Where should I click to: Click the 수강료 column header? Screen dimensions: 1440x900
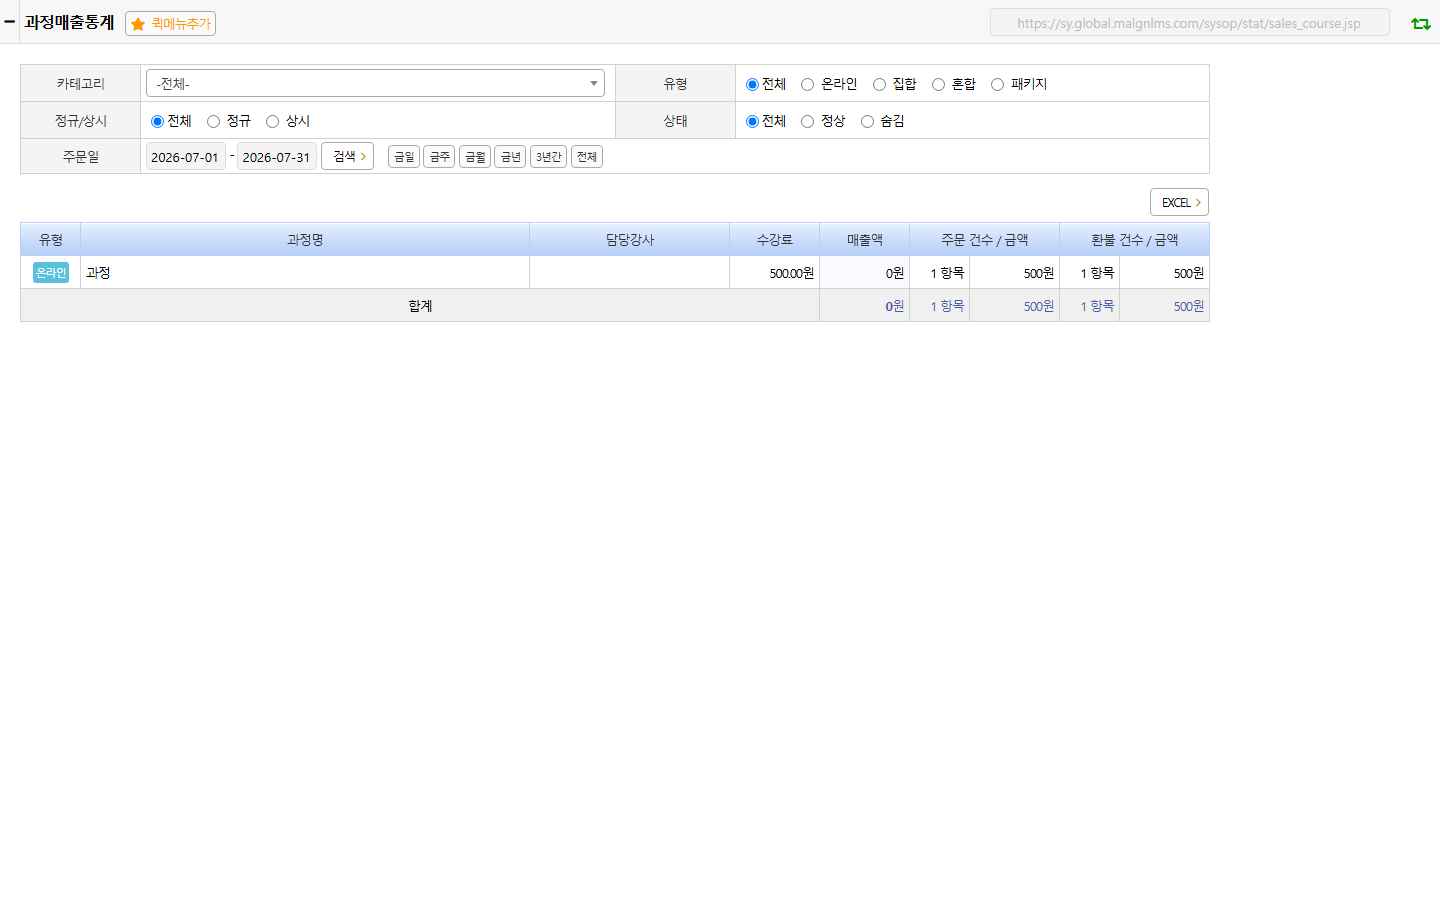[x=775, y=240]
